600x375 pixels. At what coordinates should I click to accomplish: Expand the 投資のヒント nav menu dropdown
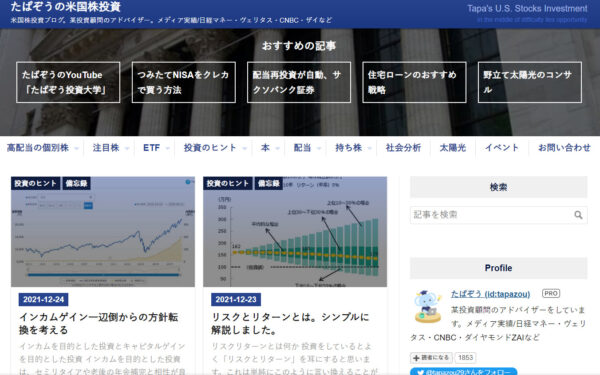(x=215, y=148)
